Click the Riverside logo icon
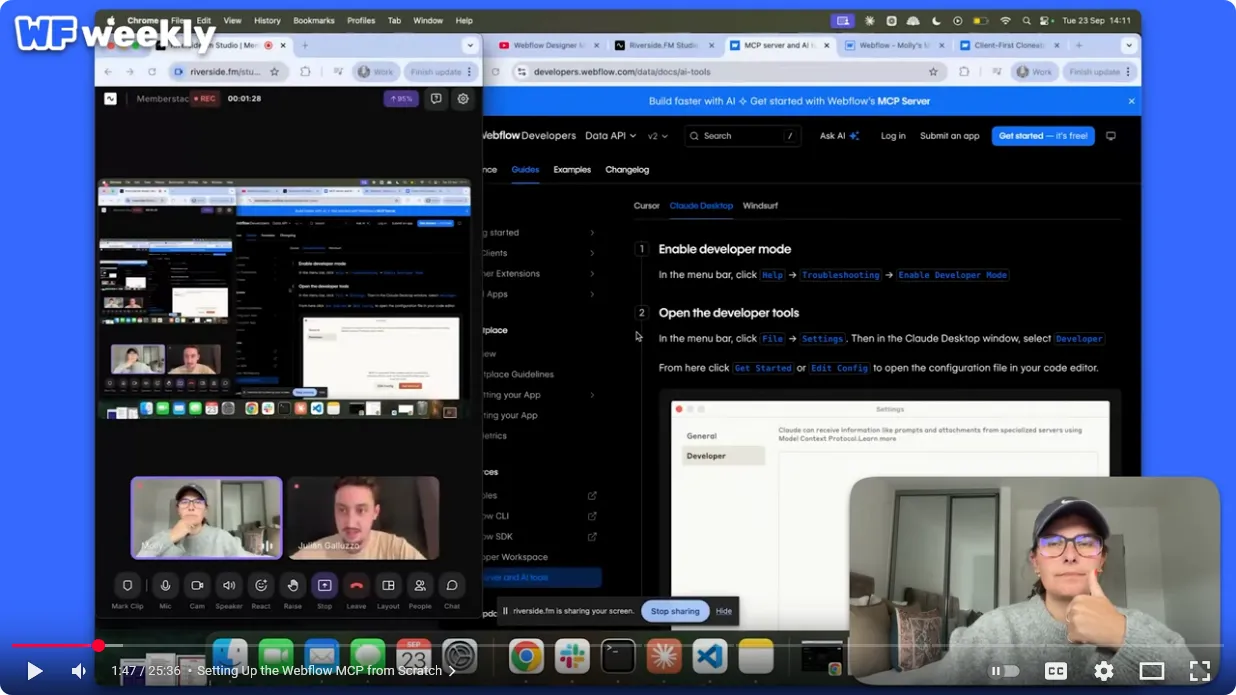 (x=110, y=99)
